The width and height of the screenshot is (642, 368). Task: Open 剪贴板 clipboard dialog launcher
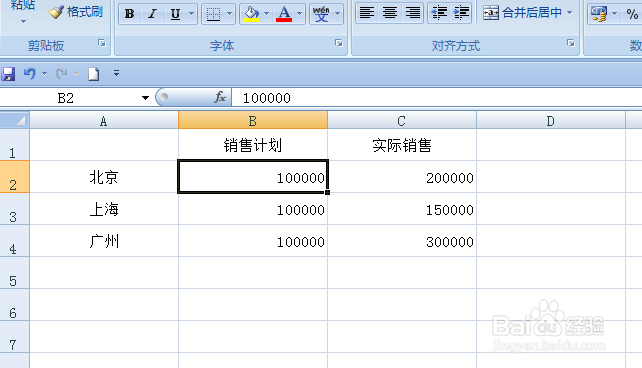tap(102, 43)
